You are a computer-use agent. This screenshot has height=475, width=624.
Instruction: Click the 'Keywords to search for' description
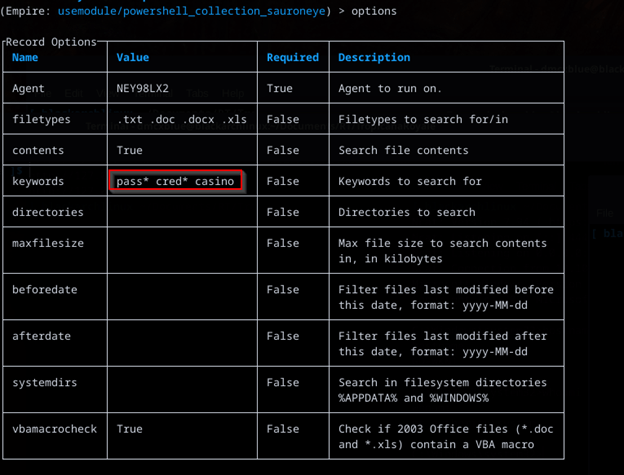410,181
